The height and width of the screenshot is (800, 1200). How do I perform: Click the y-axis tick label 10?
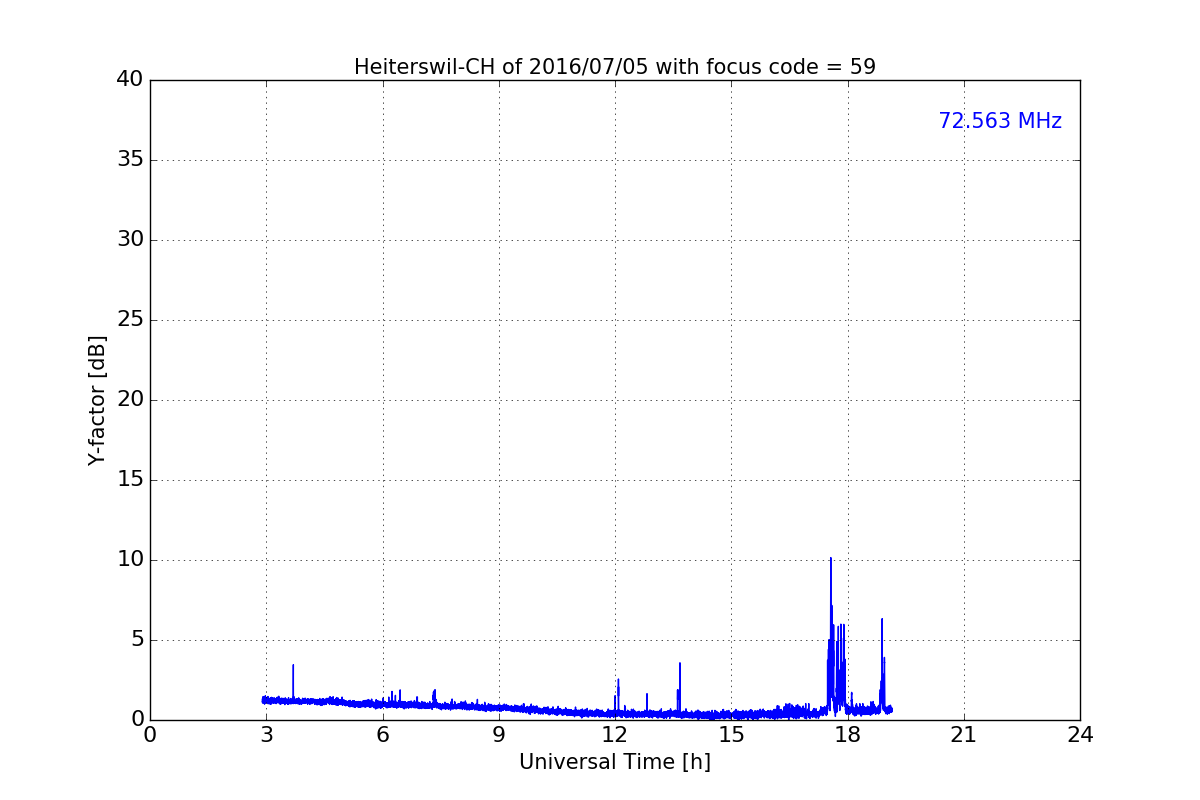(x=130, y=560)
